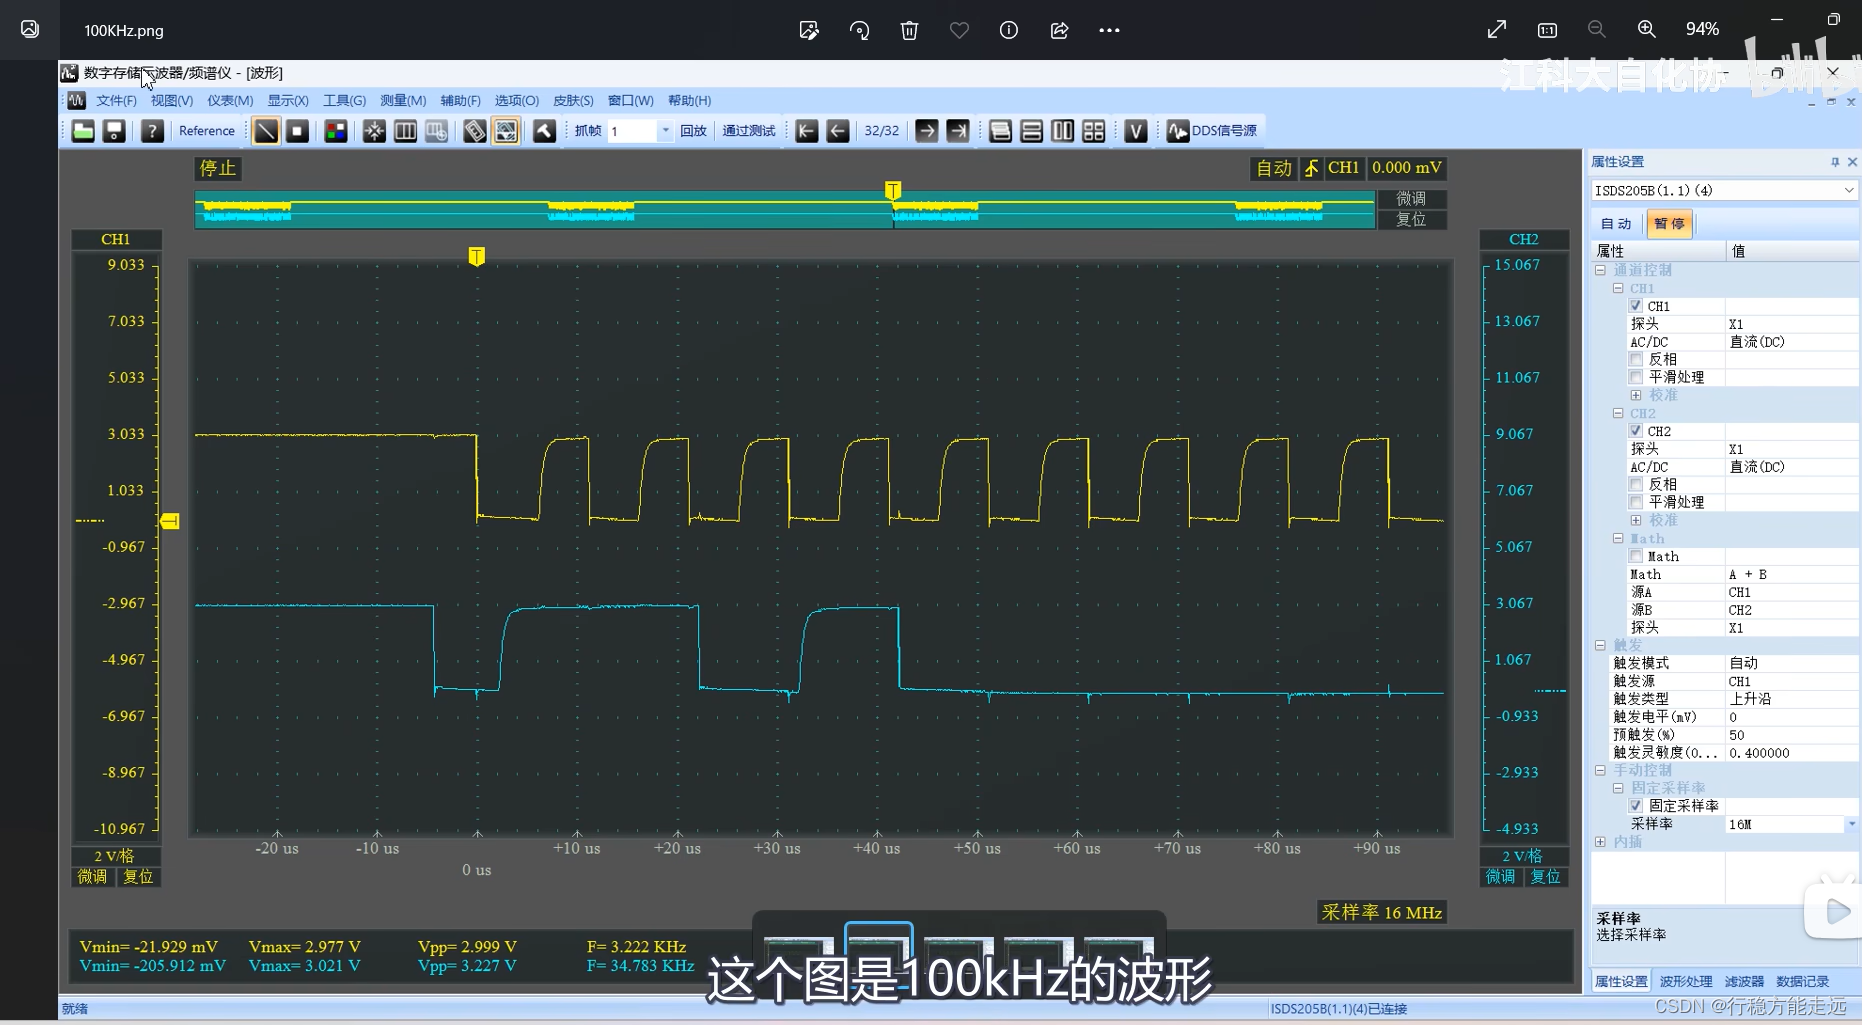The image size is (1862, 1025).
Task: Enable 反相 under CH2
Action: pyautogui.click(x=1636, y=484)
